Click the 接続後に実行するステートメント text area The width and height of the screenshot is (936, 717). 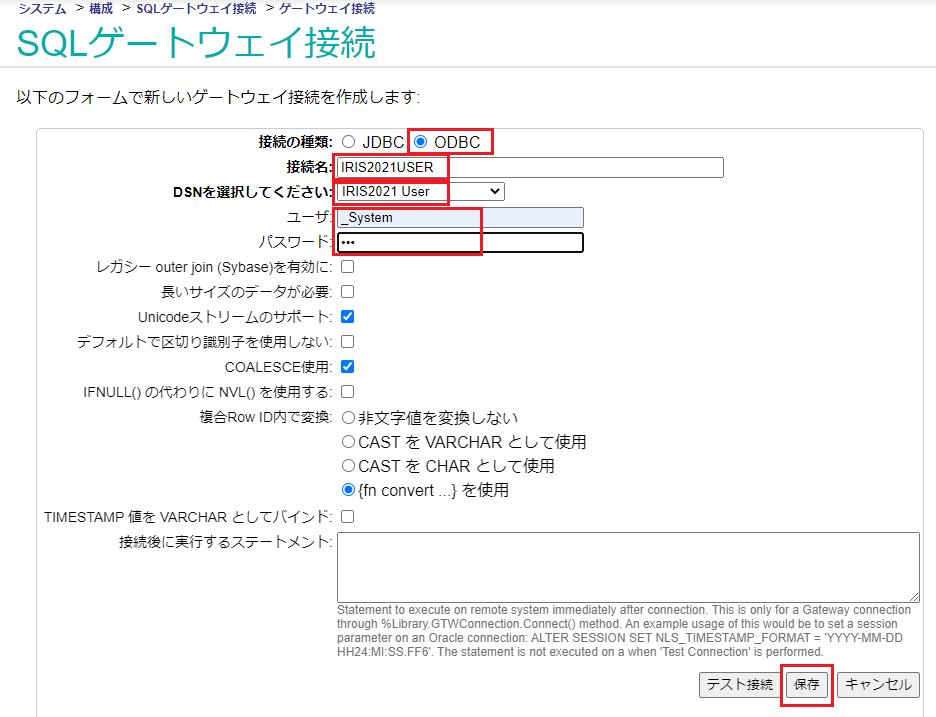coord(628,566)
